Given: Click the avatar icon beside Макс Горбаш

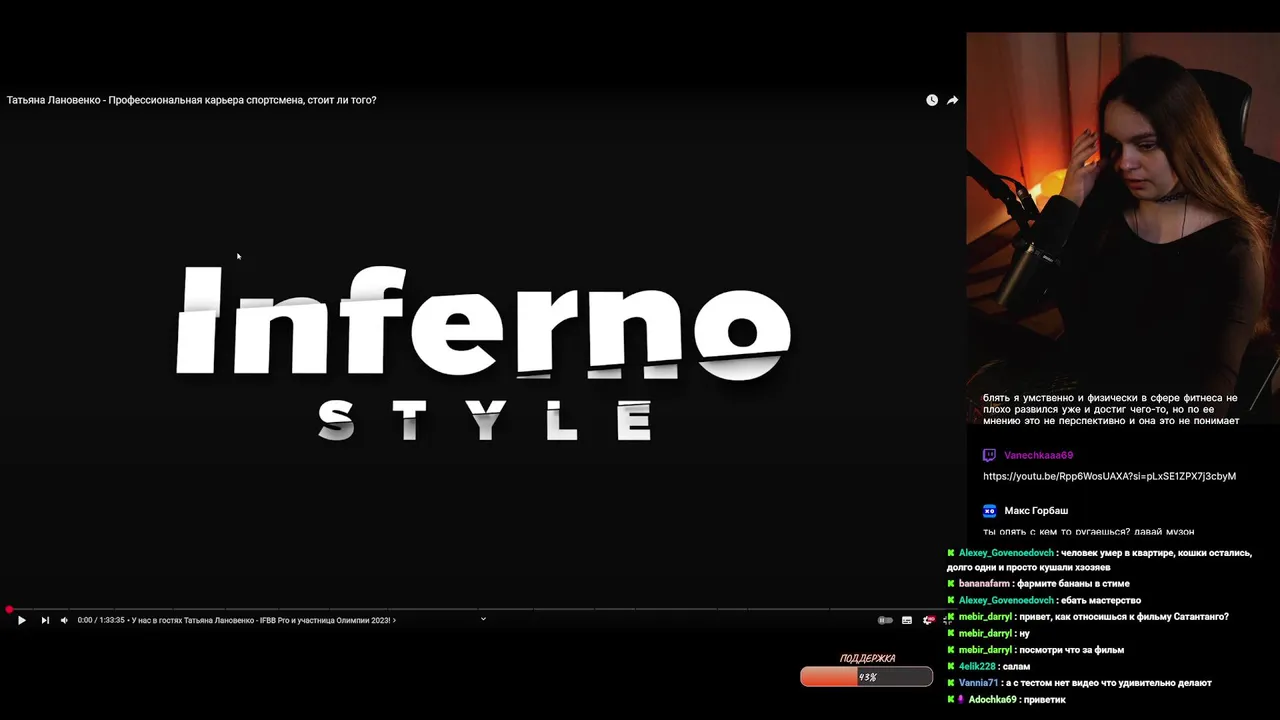Looking at the screenshot, I should tap(989, 510).
